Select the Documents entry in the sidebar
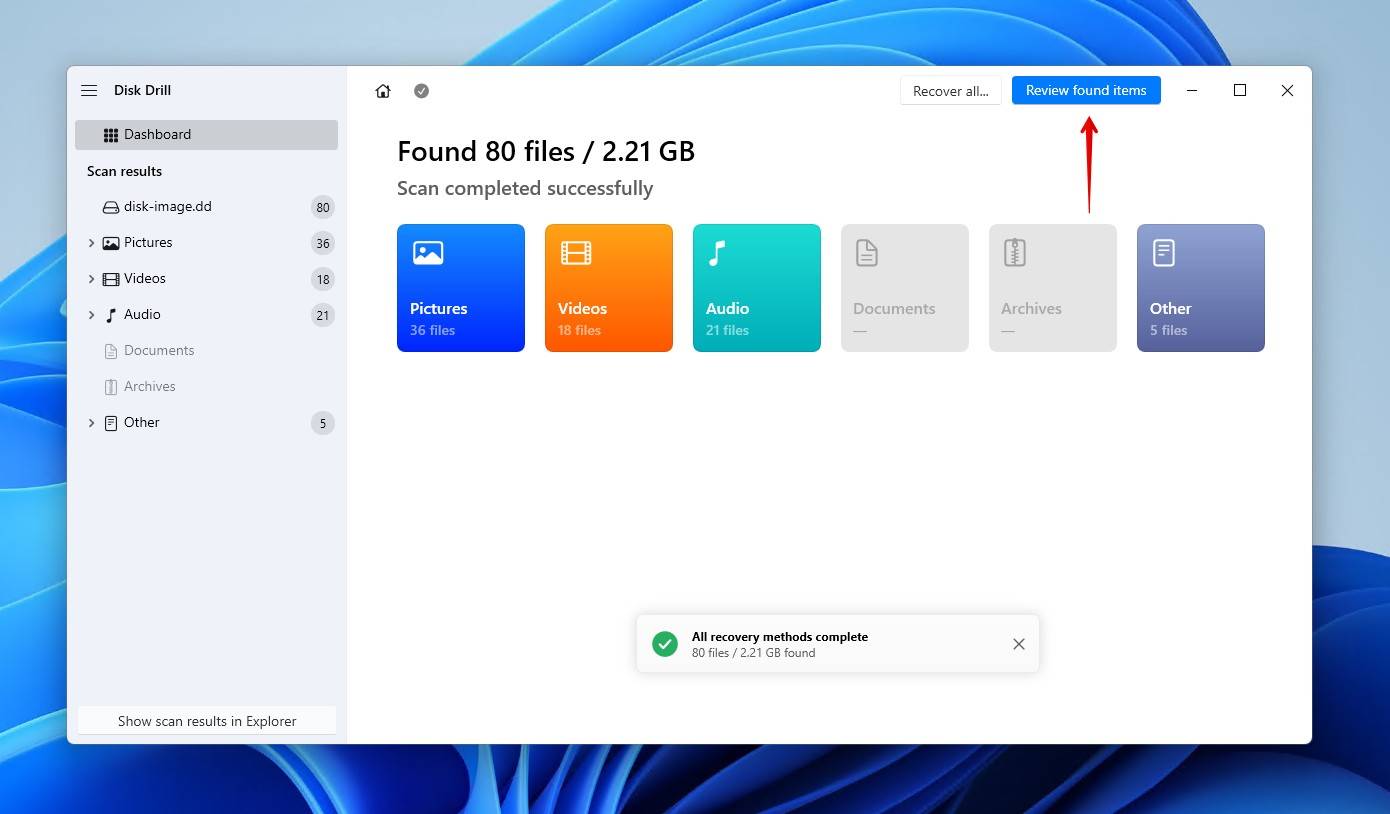This screenshot has width=1390, height=814. point(206,351)
